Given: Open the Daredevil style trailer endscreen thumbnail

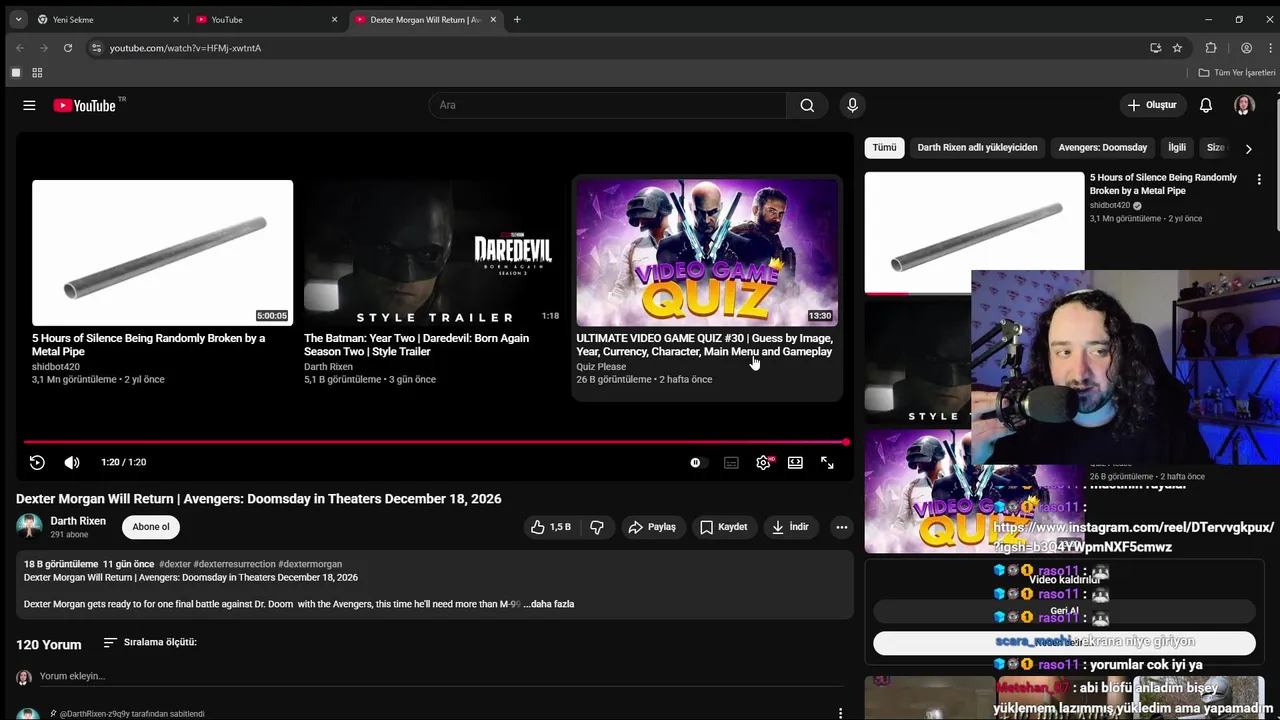Looking at the screenshot, I should [434, 253].
